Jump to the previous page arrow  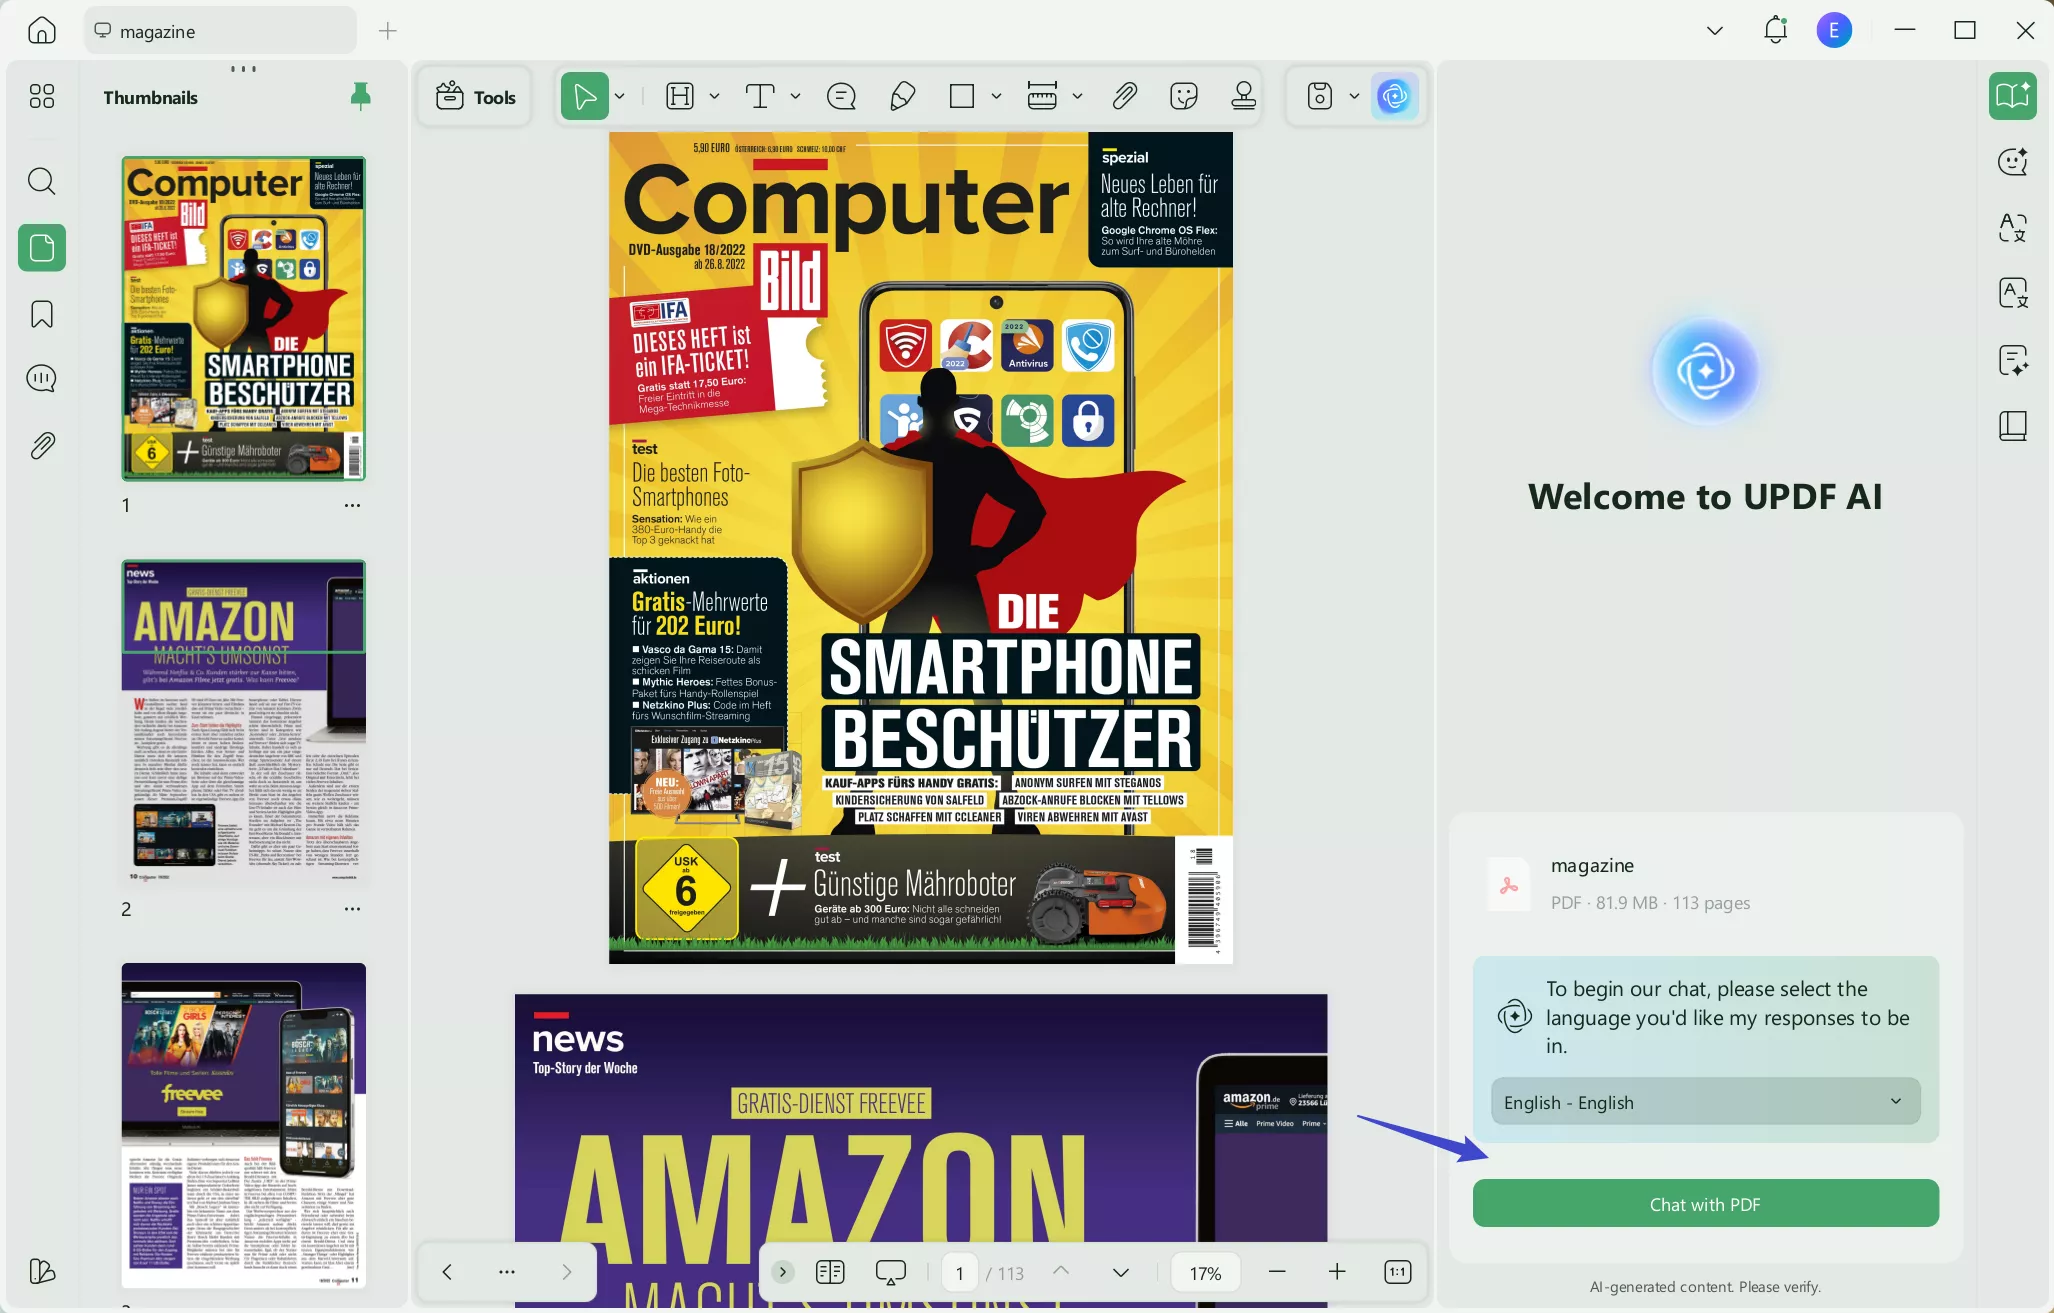pos(1061,1271)
